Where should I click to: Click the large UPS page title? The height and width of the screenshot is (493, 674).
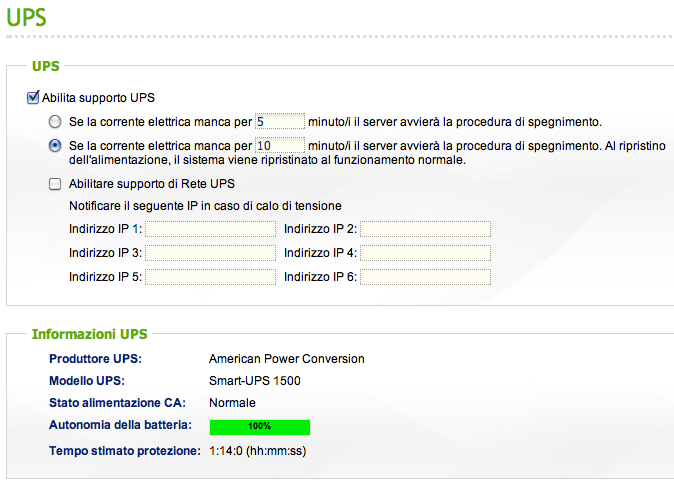[x=26, y=18]
